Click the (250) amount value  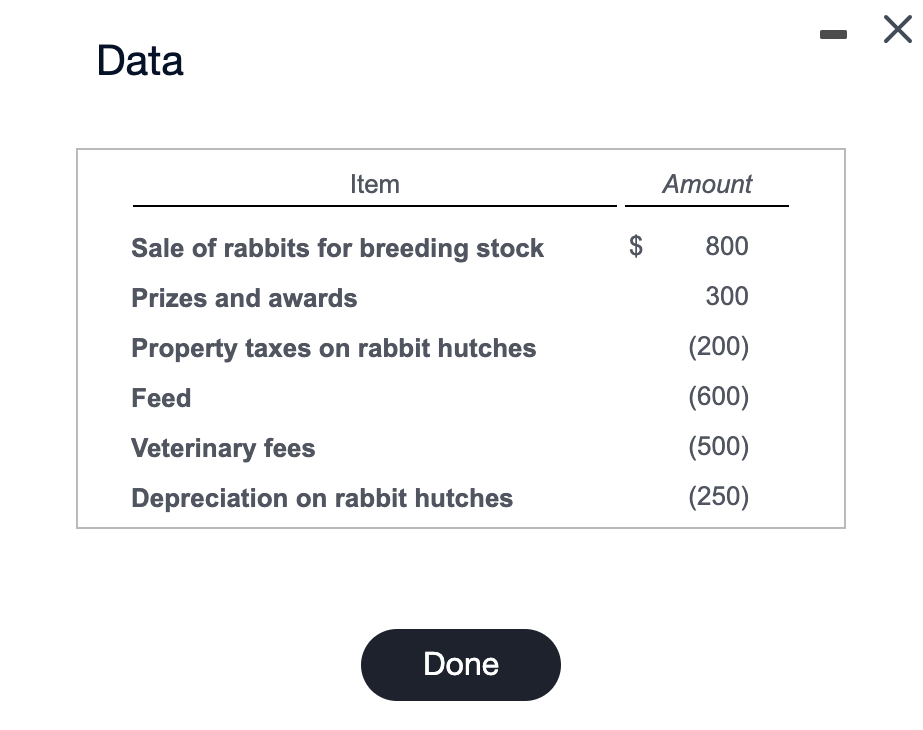[719, 497]
